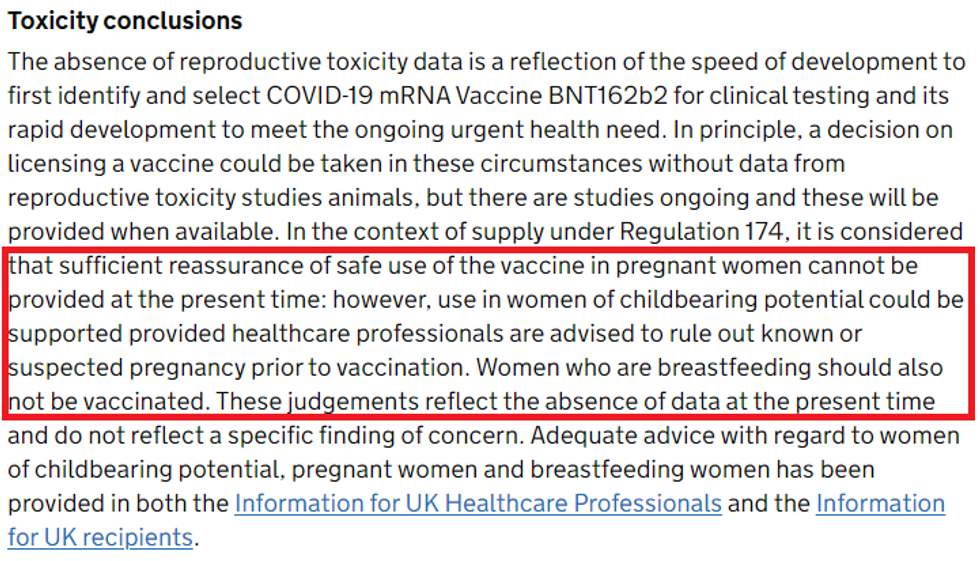Open the Information for UK recipients link
The image size is (980, 561).
pos(880,503)
